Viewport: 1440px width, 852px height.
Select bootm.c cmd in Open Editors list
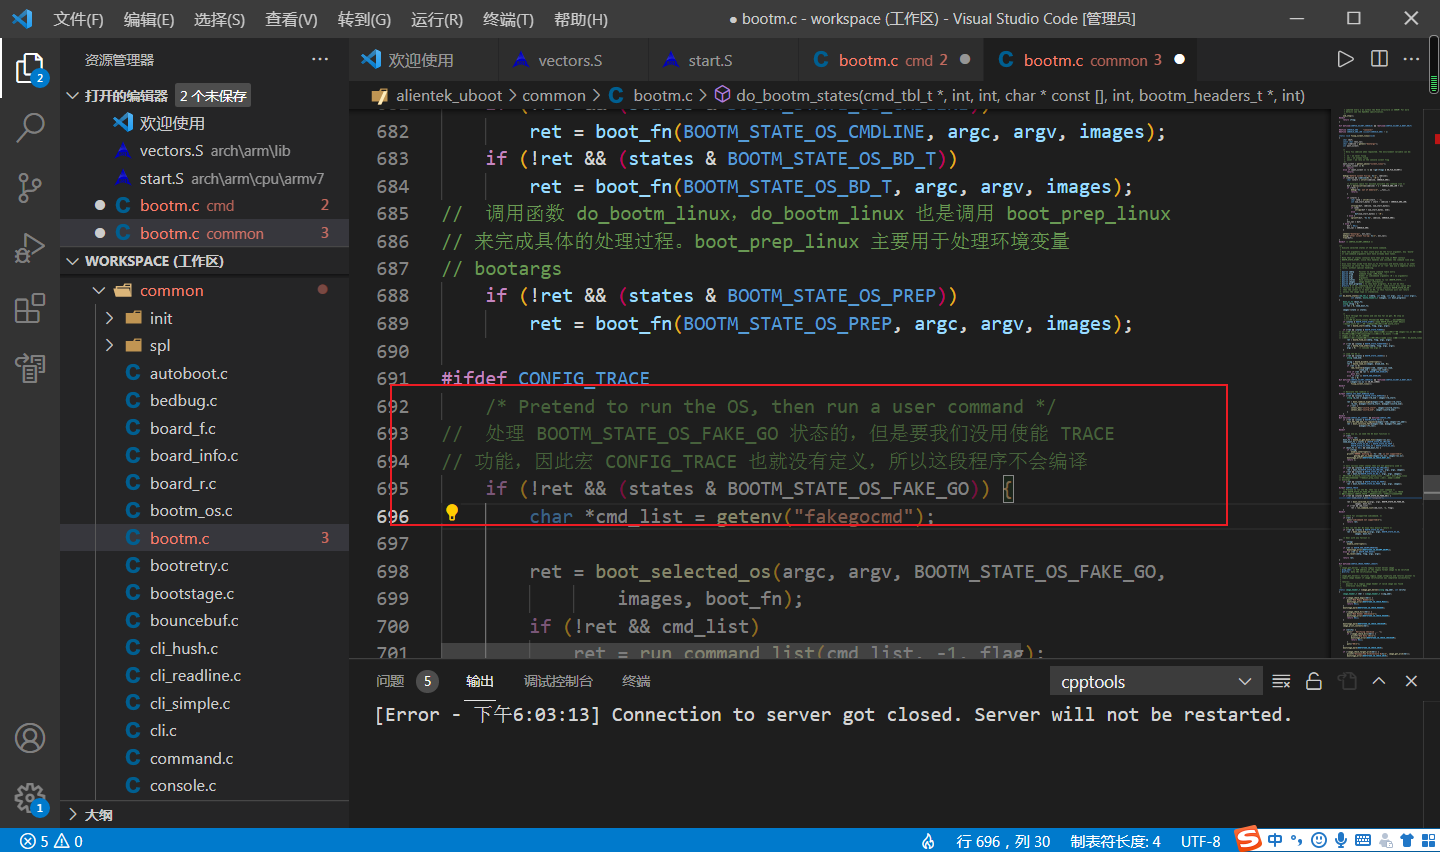tap(204, 205)
